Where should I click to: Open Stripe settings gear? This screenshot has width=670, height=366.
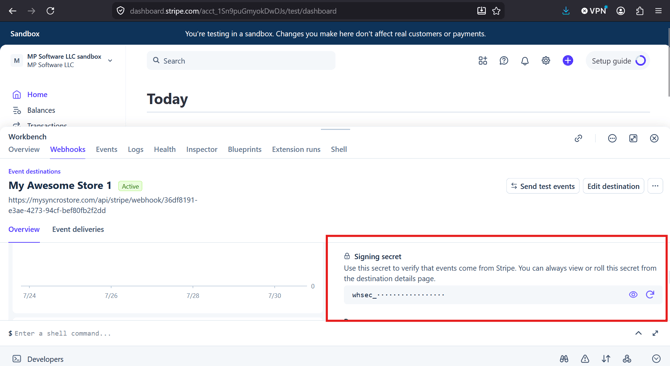click(546, 61)
